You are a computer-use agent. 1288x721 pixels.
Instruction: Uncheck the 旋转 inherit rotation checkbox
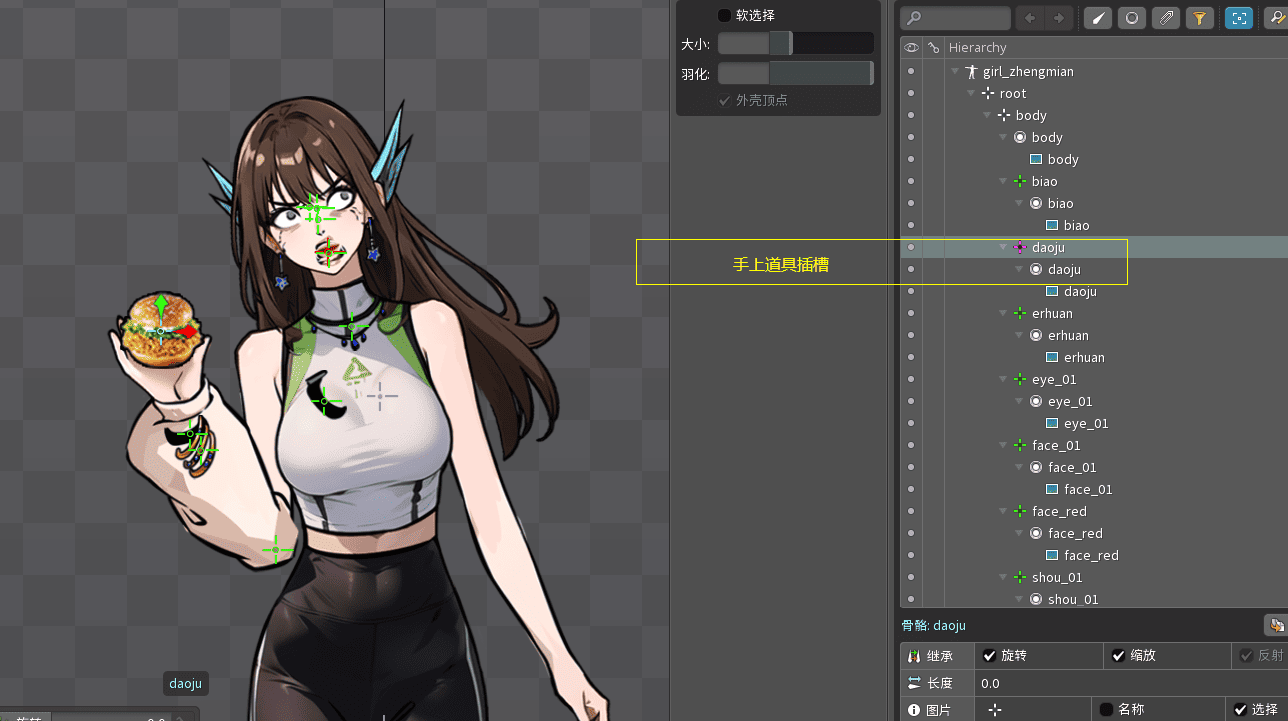[990, 656]
